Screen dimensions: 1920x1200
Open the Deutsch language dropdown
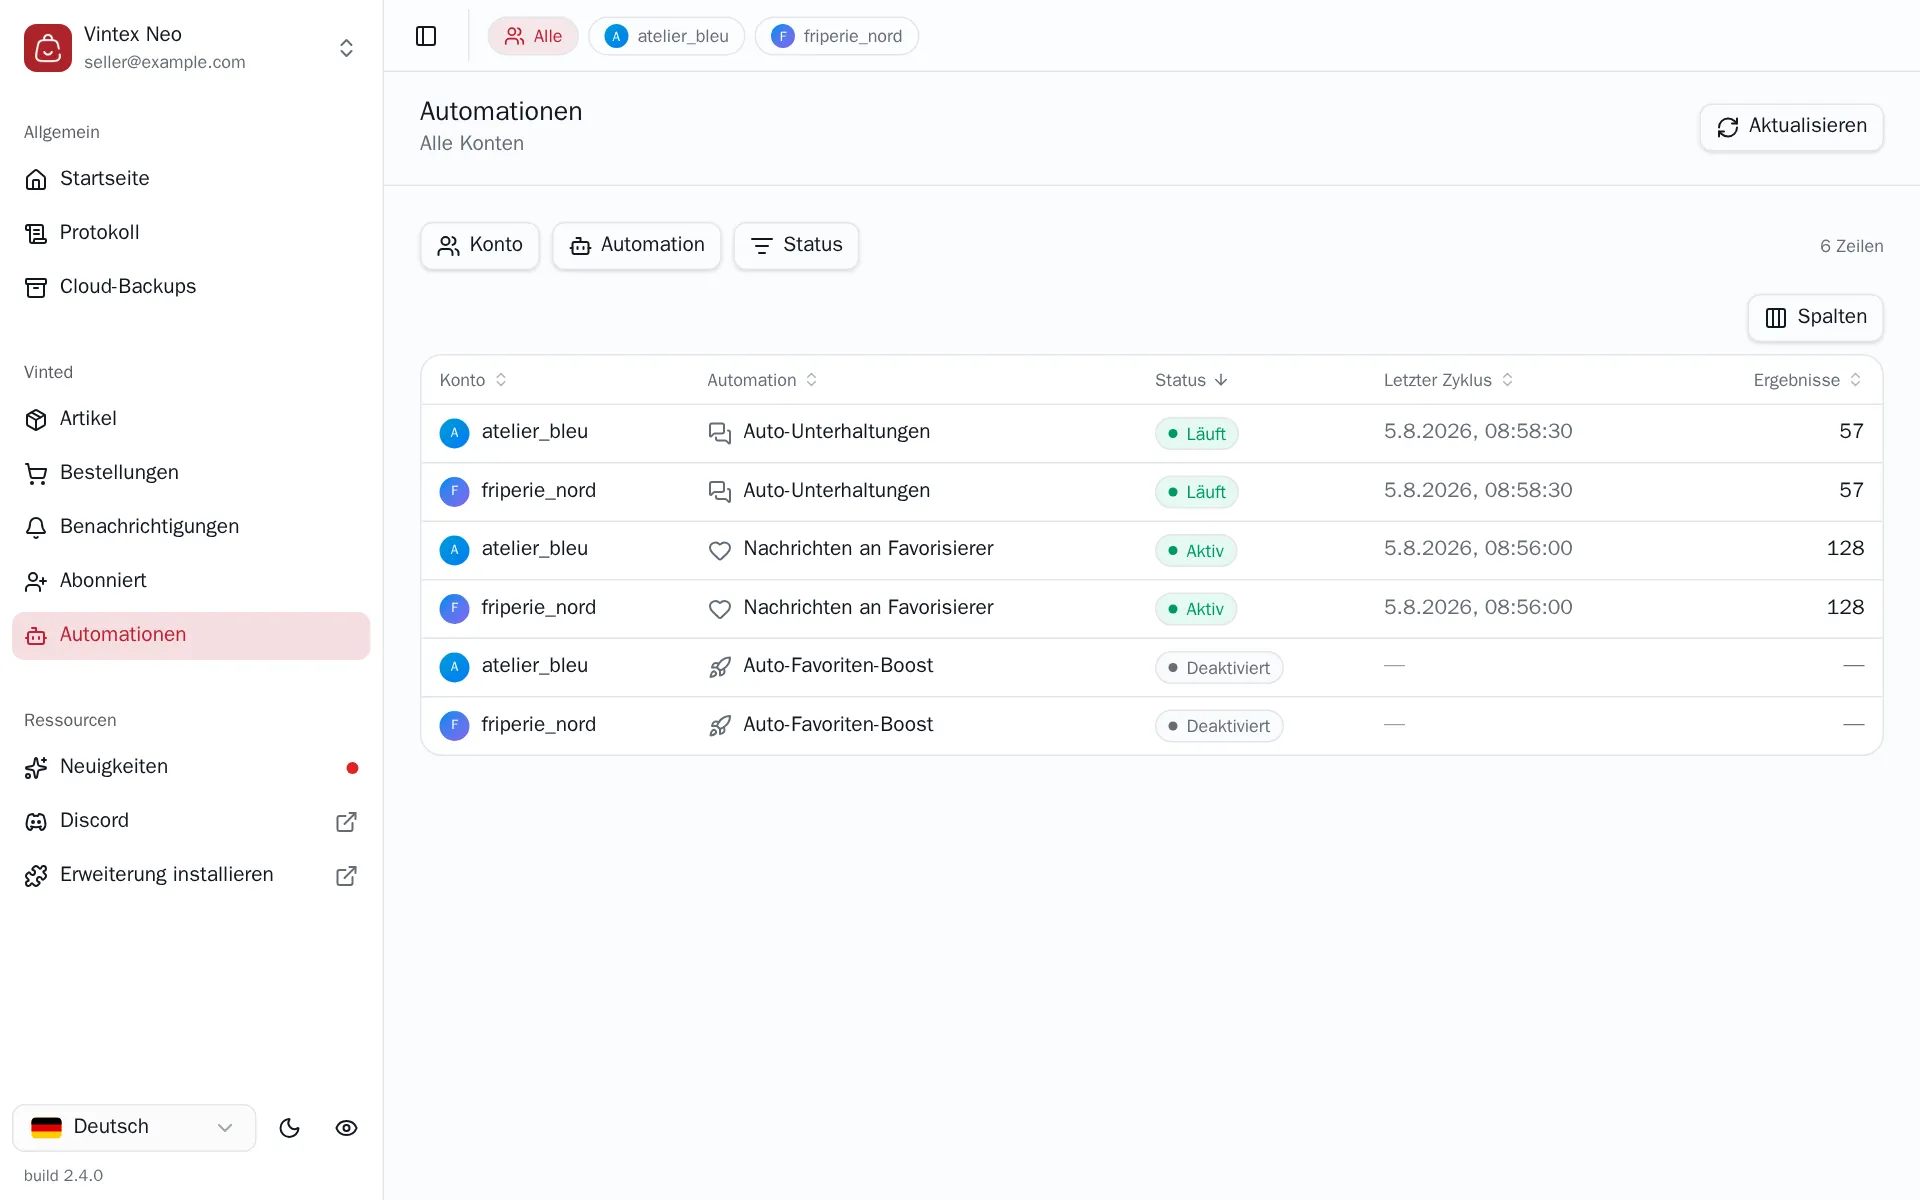(134, 1127)
